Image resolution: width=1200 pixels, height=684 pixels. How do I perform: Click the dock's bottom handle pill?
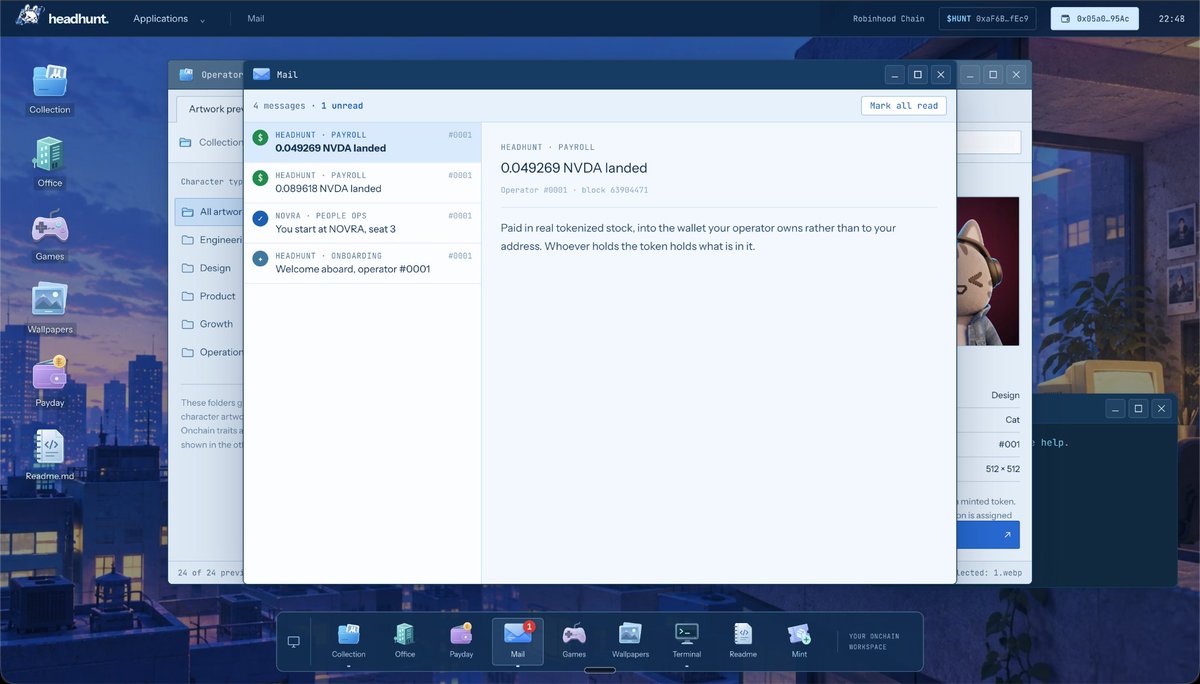599,670
